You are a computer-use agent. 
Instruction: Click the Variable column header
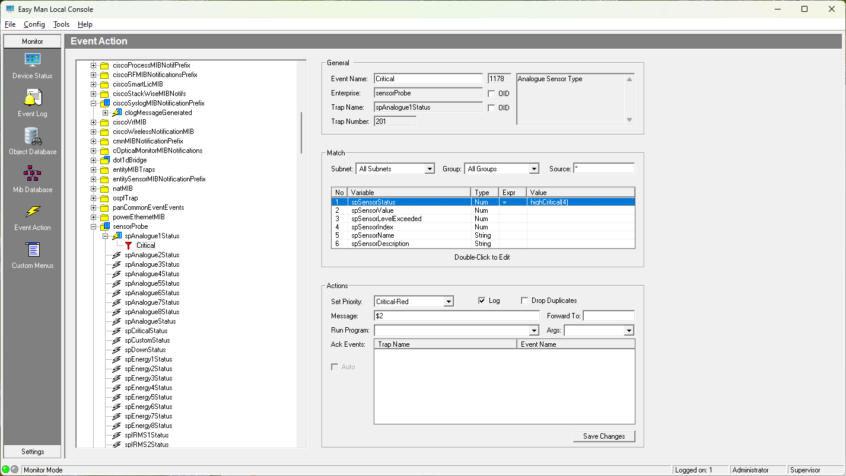click(x=408, y=193)
